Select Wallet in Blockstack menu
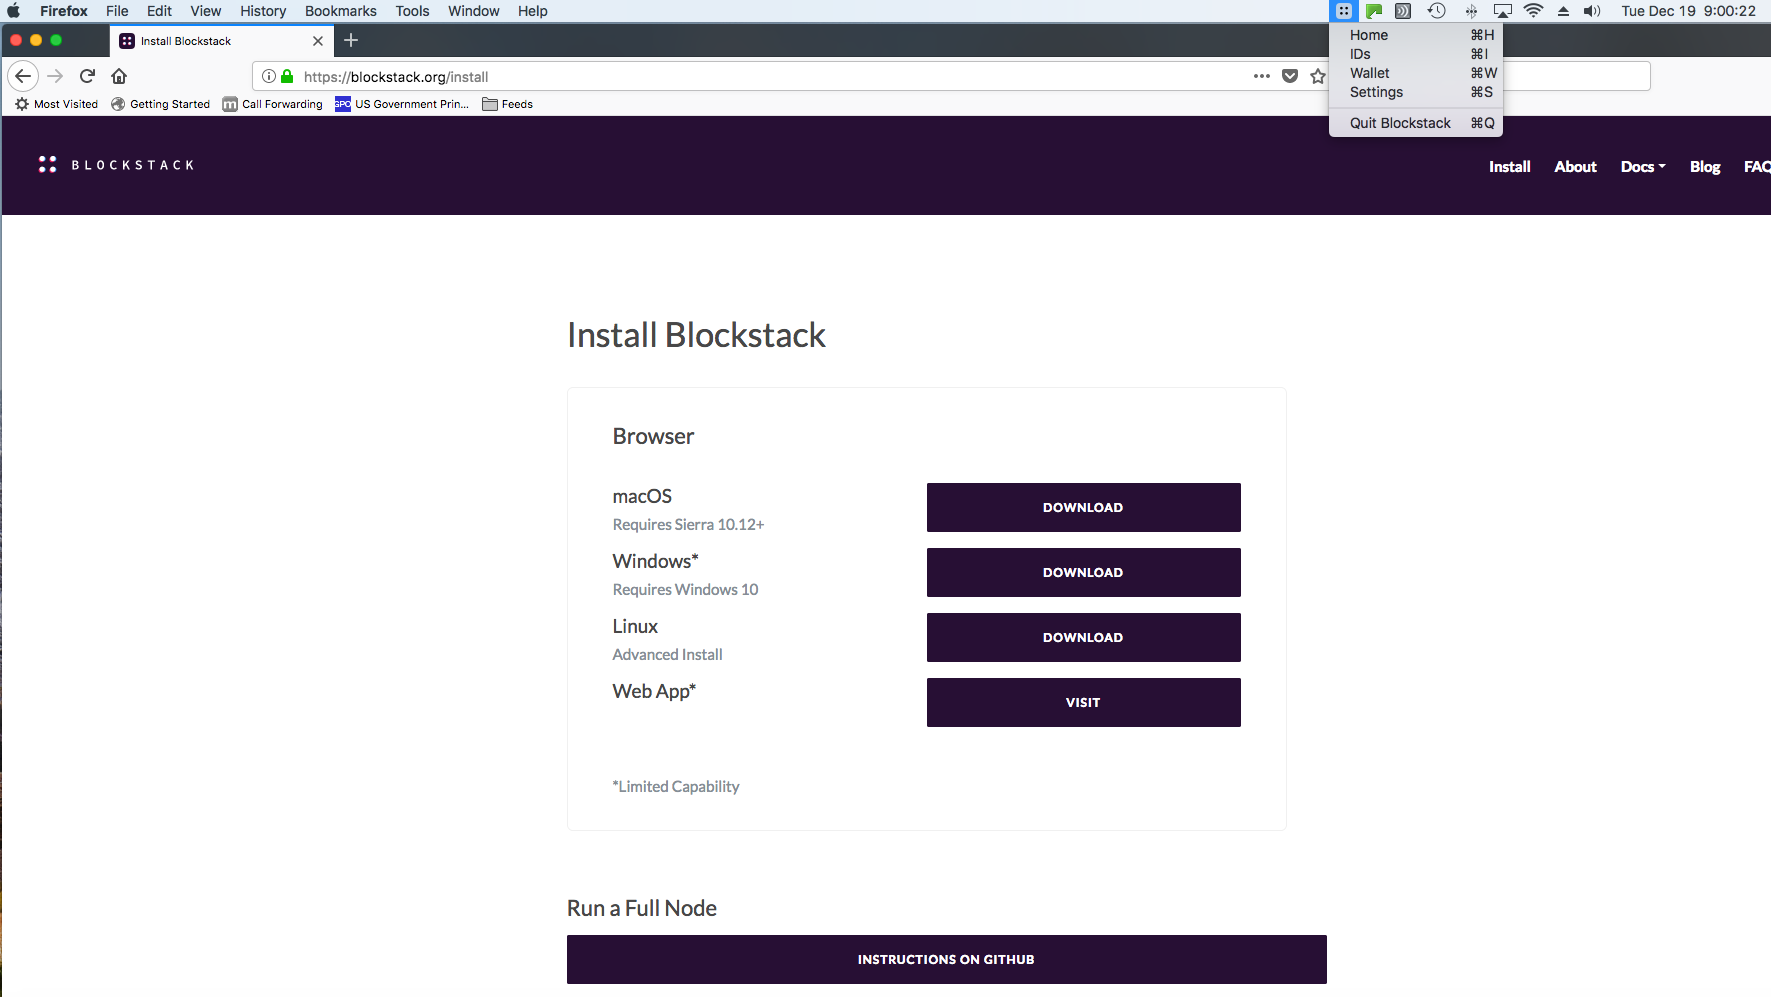The width and height of the screenshot is (1771, 997). [x=1416, y=73]
